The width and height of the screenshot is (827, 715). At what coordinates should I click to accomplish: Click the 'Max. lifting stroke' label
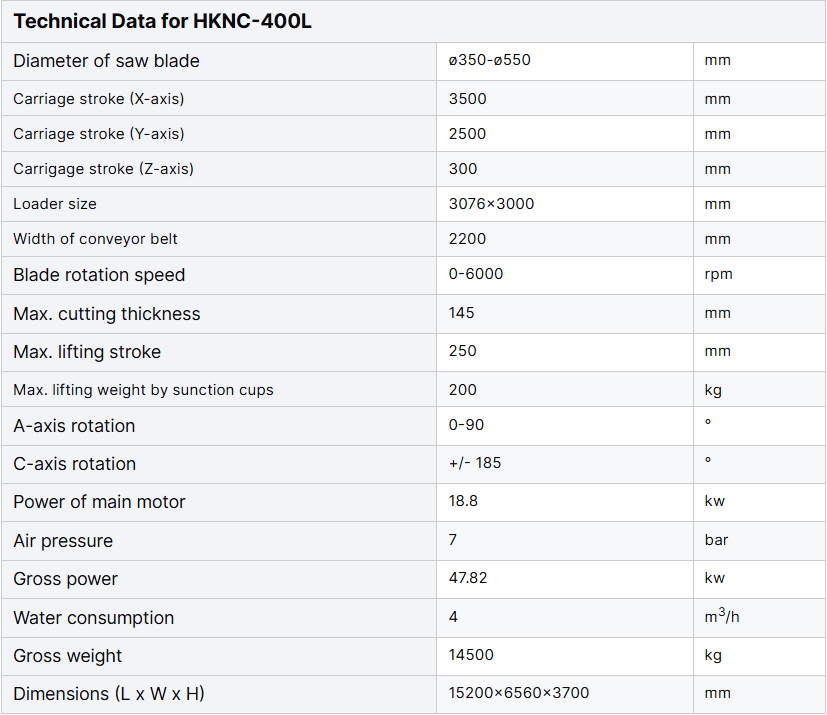coord(87,352)
